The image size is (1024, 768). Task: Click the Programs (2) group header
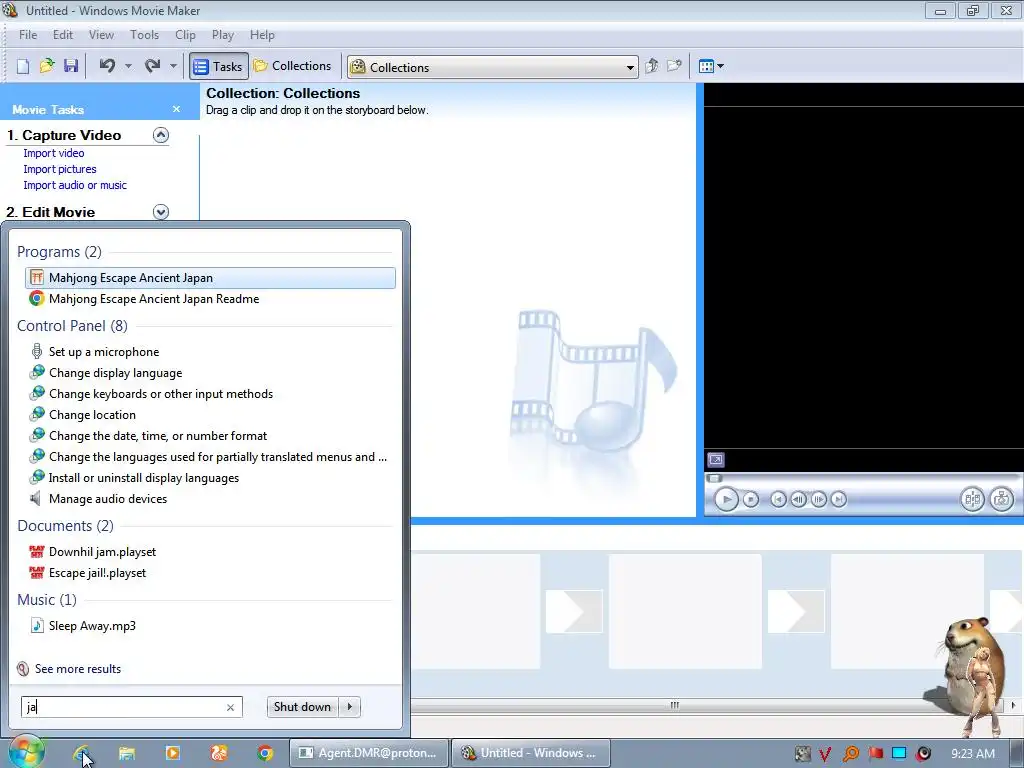click(59, 251)
